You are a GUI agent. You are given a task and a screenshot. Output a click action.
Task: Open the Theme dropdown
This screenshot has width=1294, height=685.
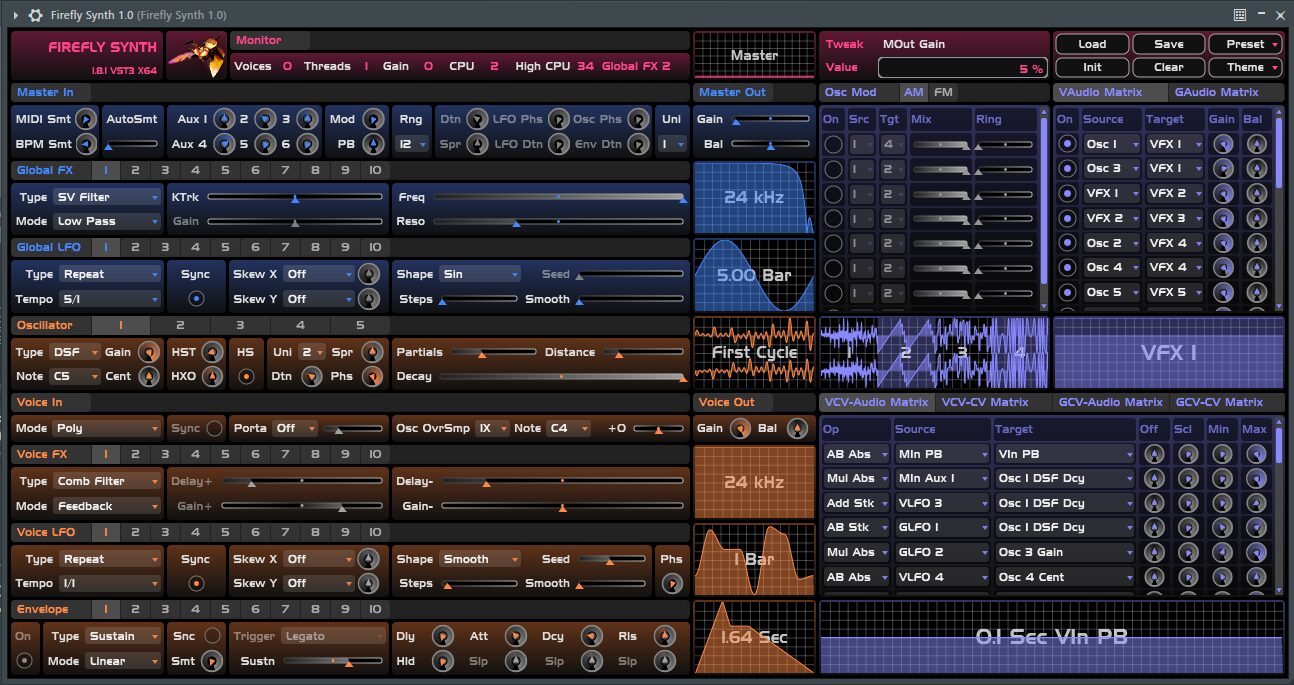[1245, 67]
